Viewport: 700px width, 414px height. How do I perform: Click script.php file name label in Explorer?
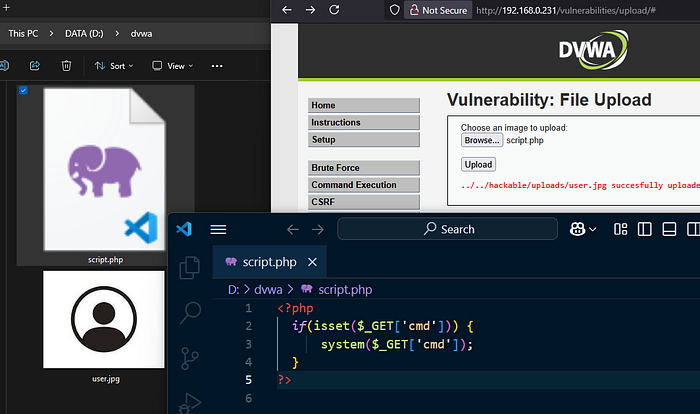point(105,259)
